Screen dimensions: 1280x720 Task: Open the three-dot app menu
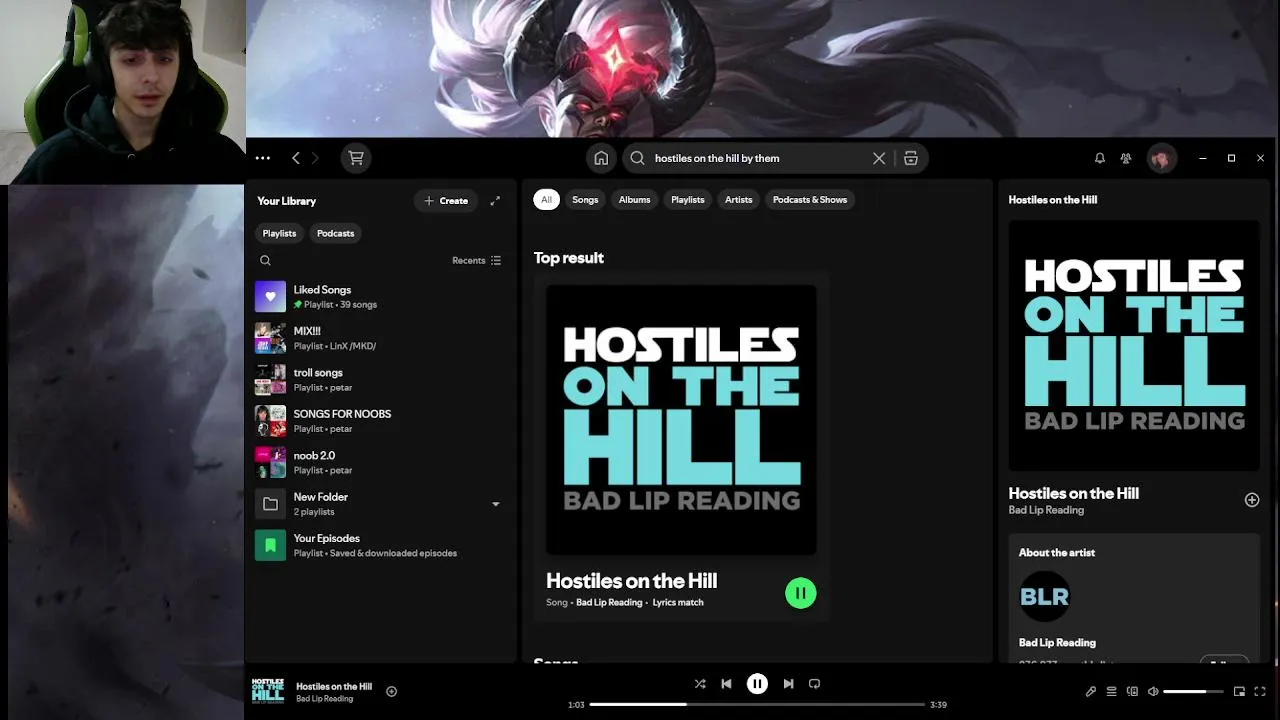point(262,158)
